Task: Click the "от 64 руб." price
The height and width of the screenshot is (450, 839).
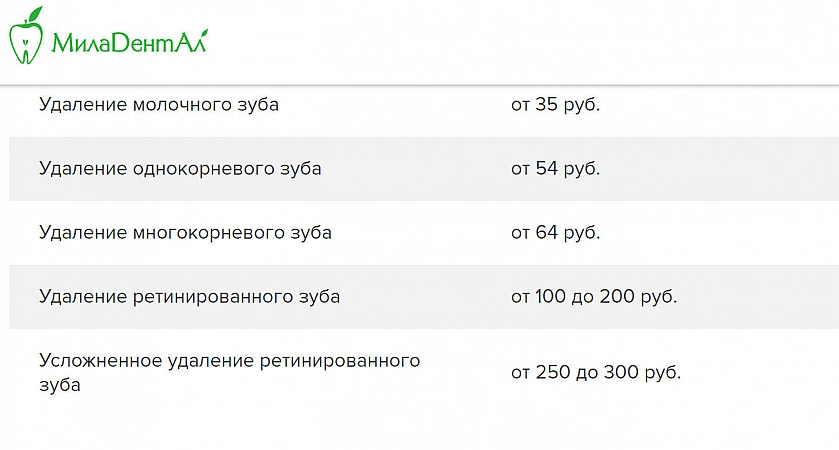Action: tap(555, 232)
